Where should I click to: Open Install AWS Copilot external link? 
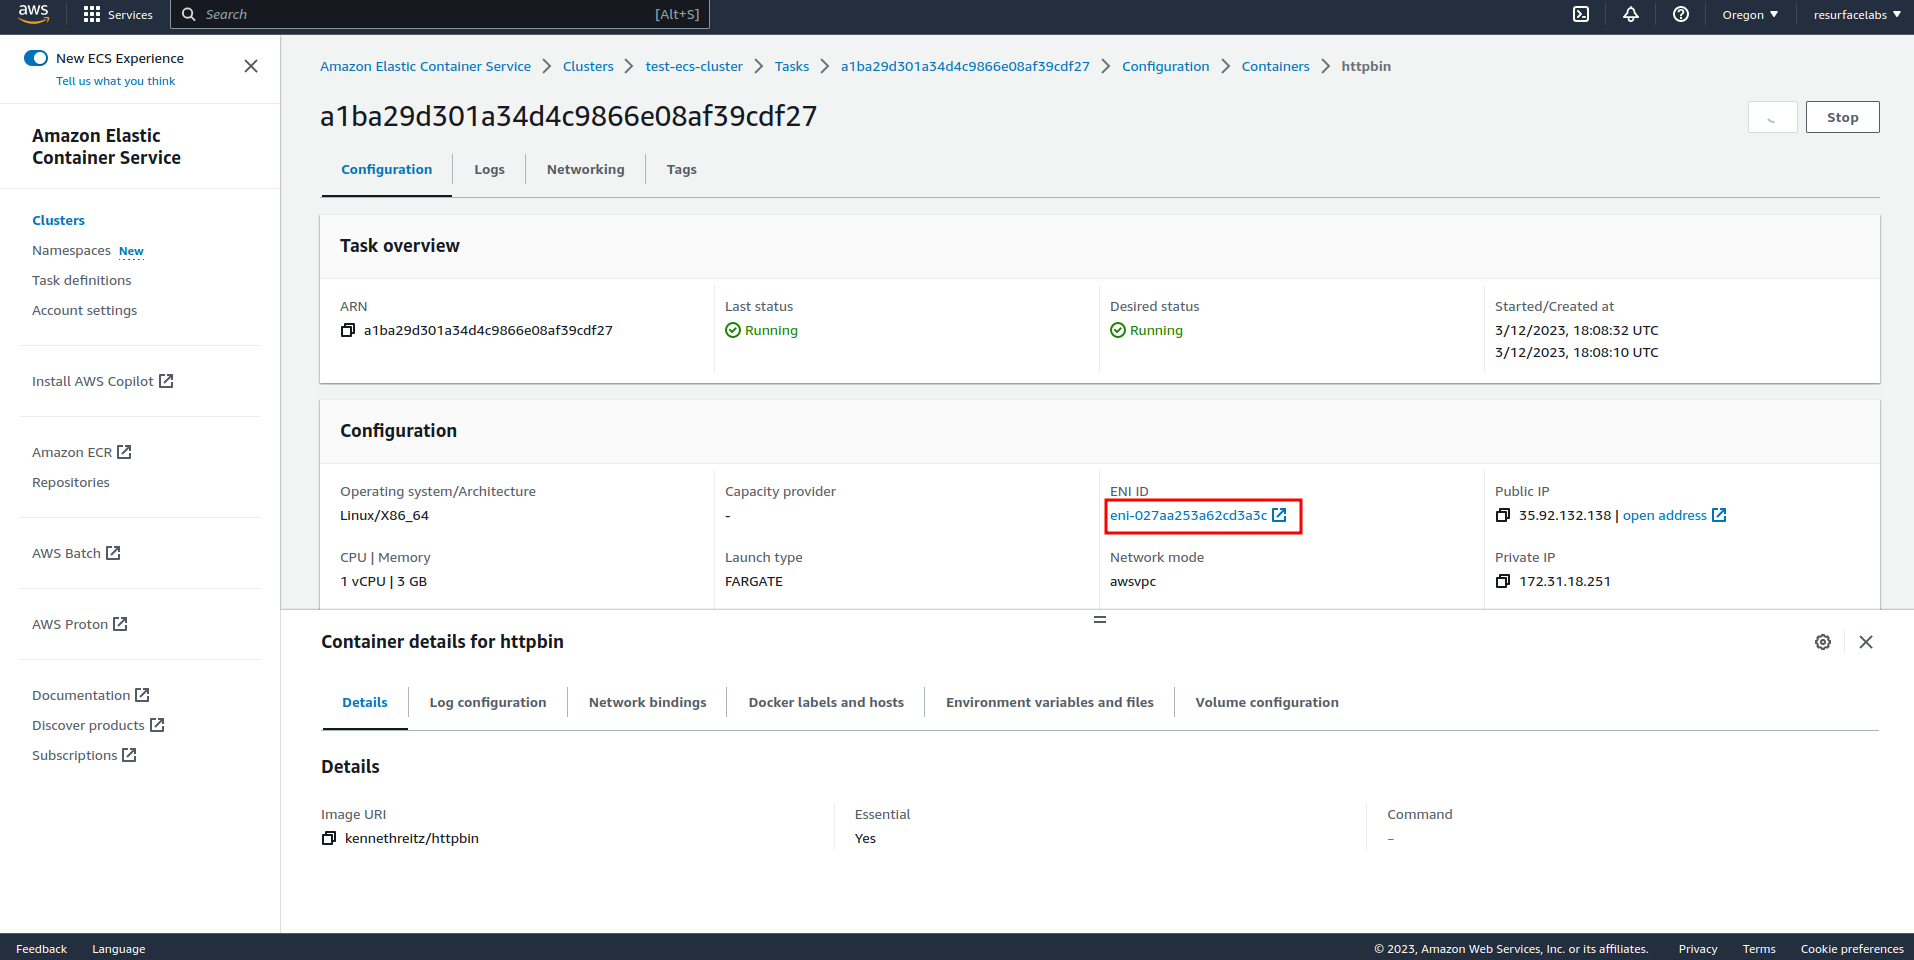pos(102,381)
